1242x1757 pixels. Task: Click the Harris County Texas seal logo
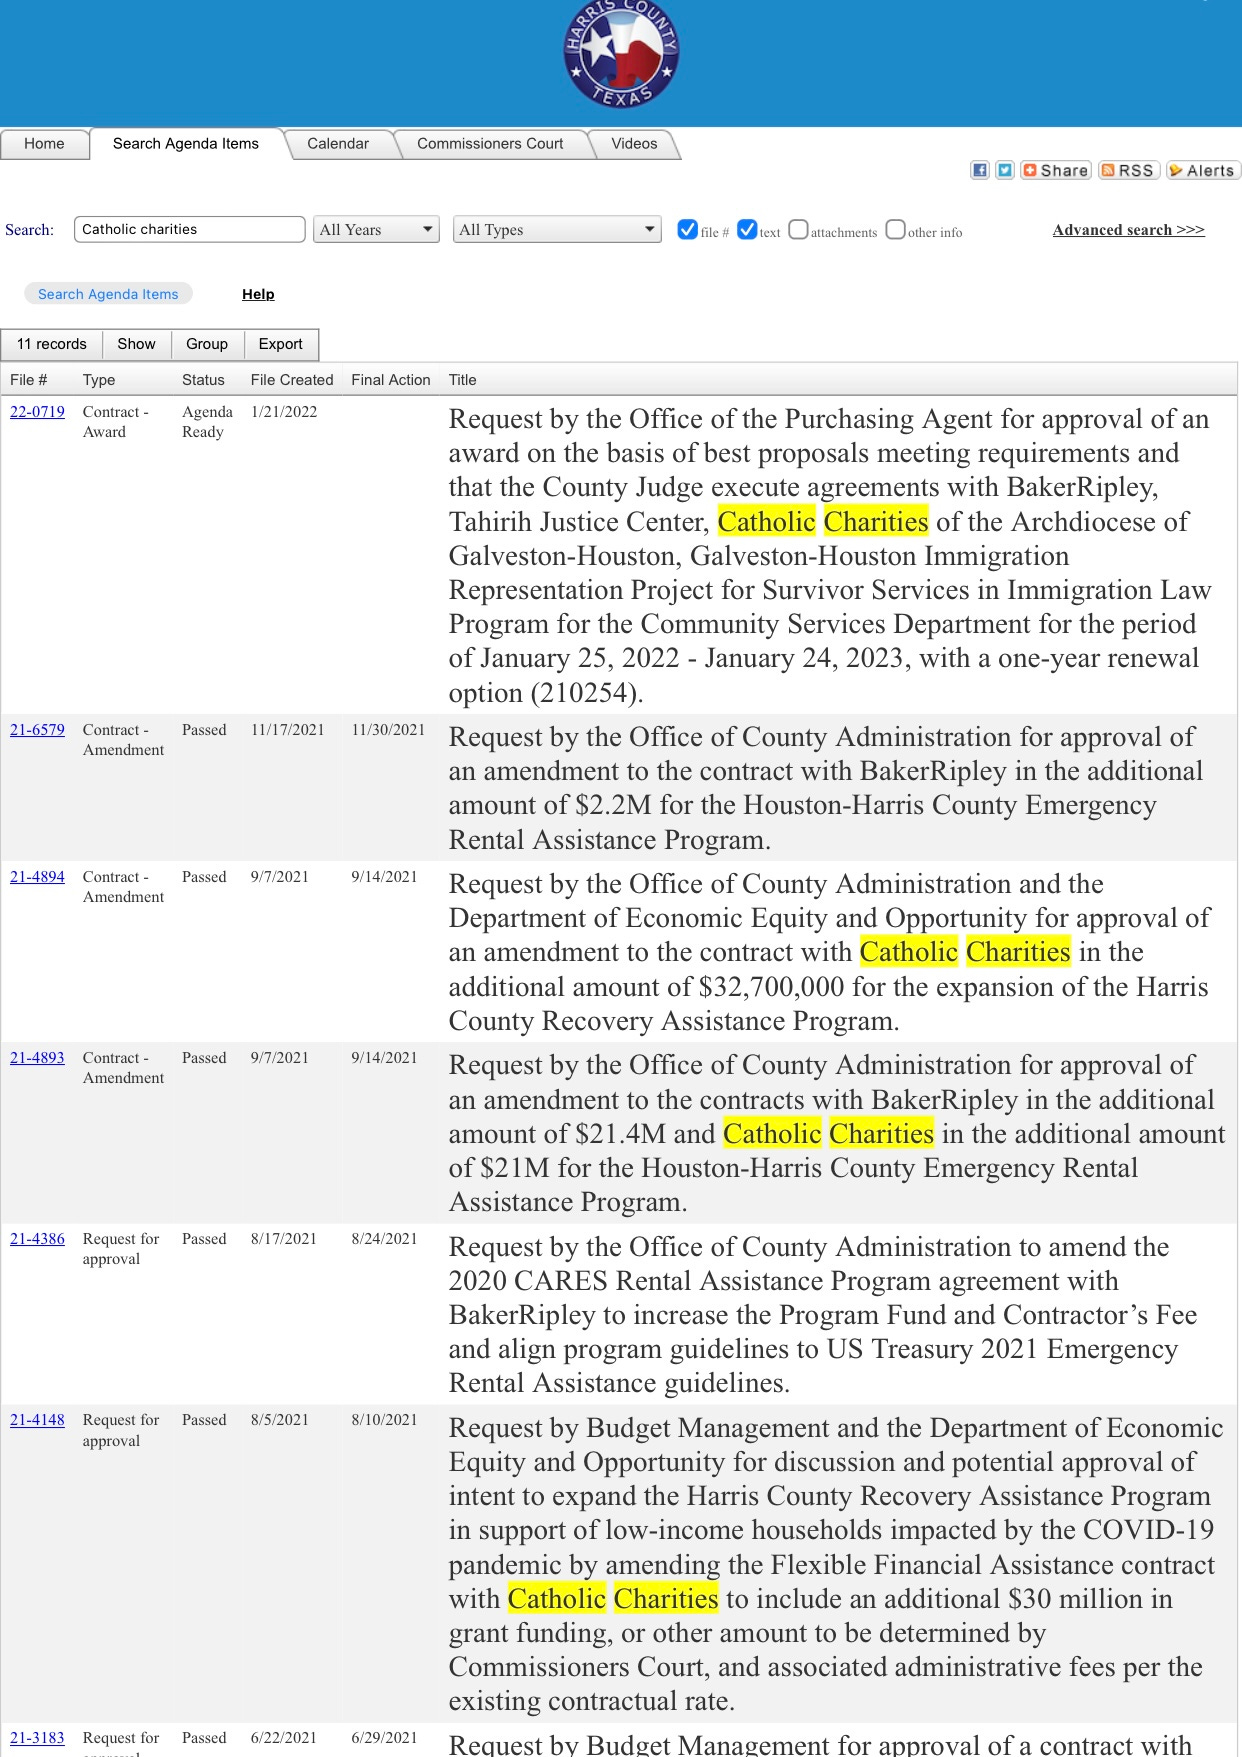(x=621, y=53)
